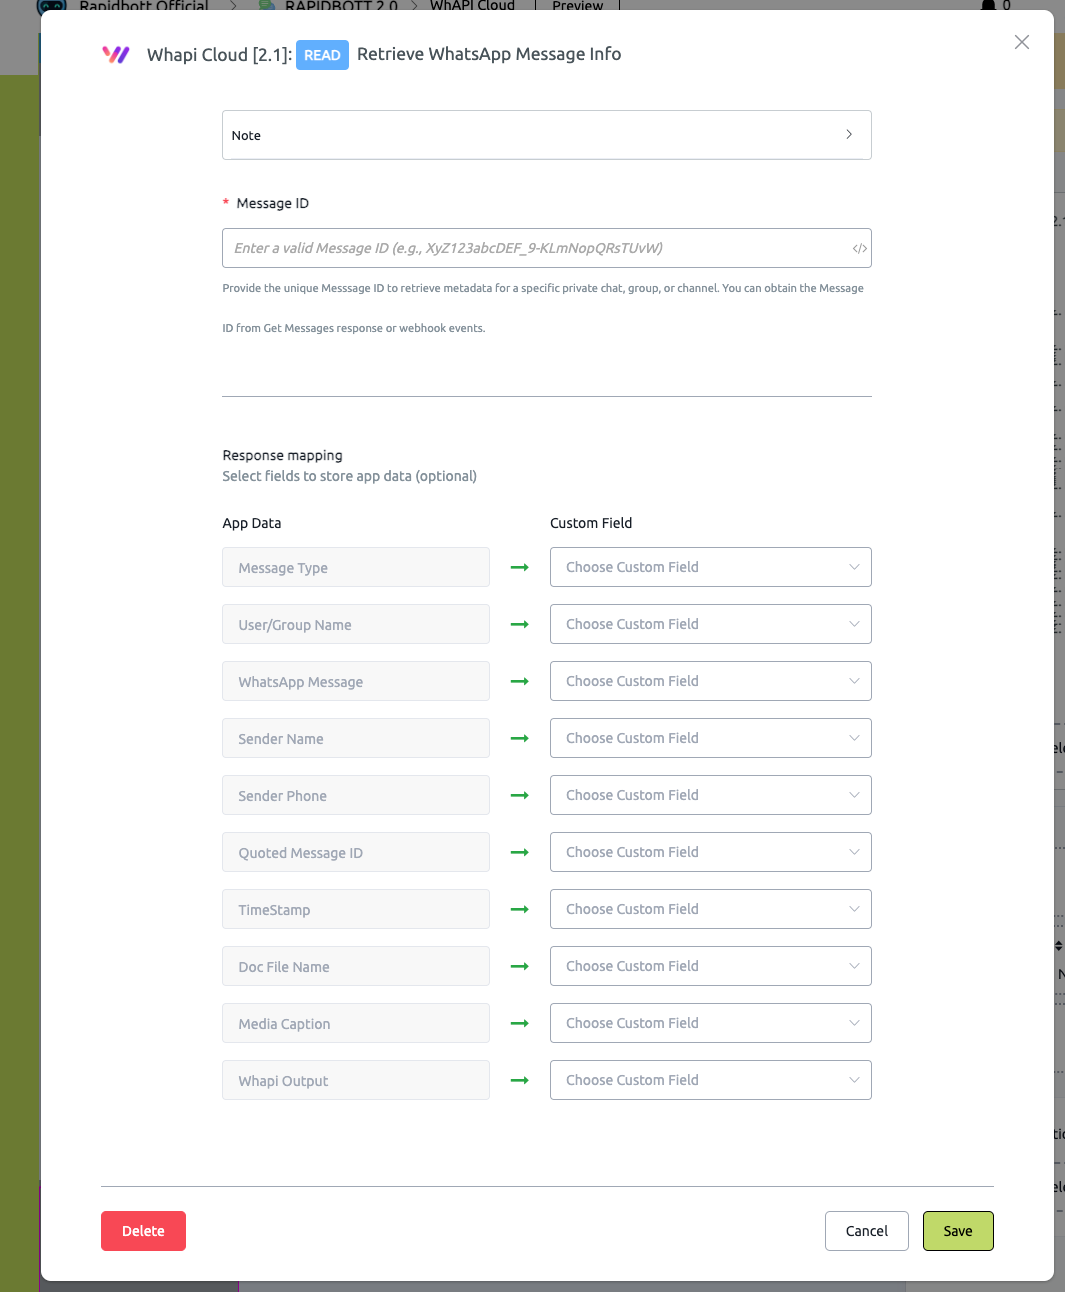The image size is (1065, 1292).
Task: Pick custom field for Quoted Message ID
Action: pyautogui.click(x=710, y=852)
